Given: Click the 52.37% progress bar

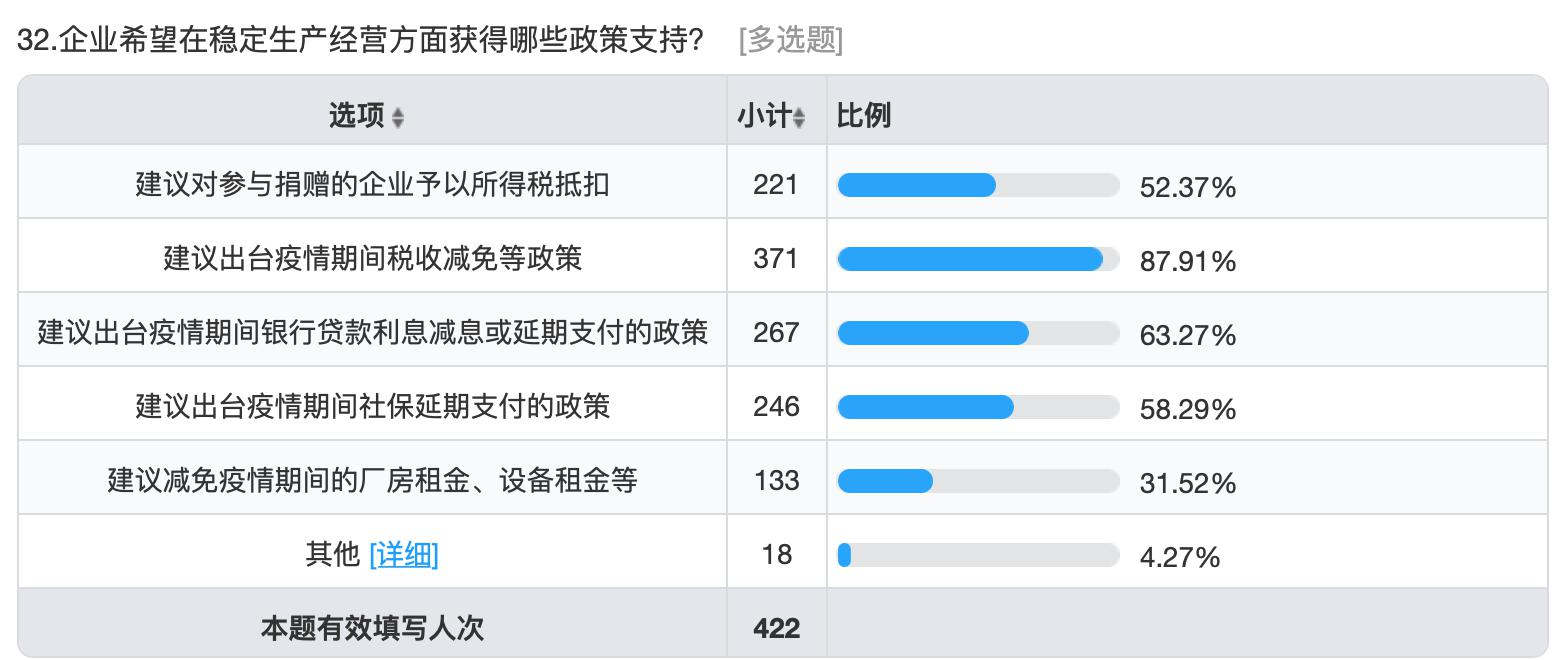Looking at the screenshot, I should (x=977, y=185).
